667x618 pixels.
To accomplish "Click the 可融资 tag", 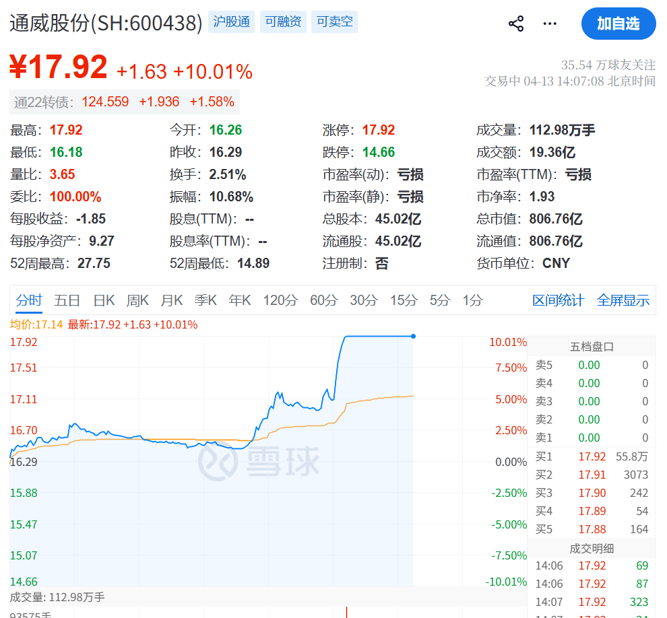I will [284, 22].
